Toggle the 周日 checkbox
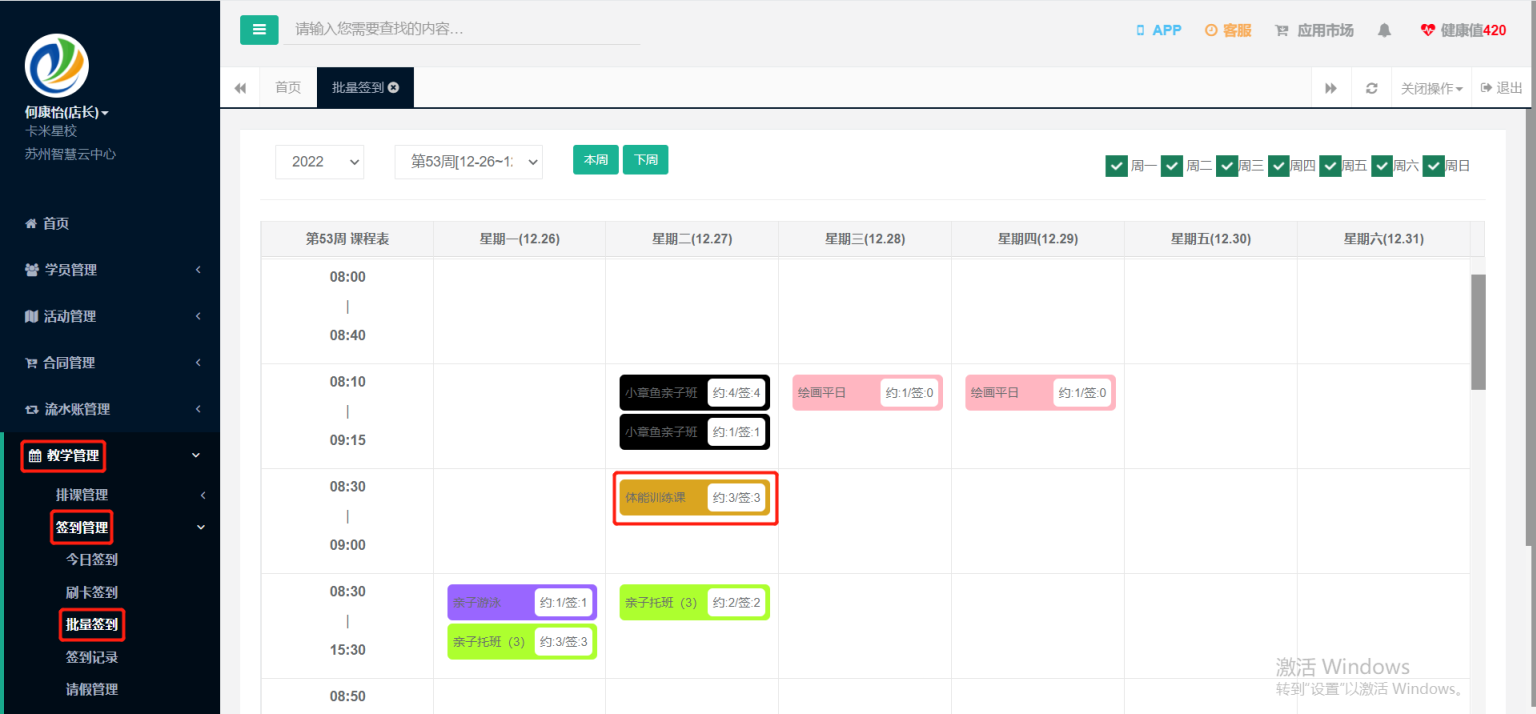1536x714 pixels. tap(1434, 166)
